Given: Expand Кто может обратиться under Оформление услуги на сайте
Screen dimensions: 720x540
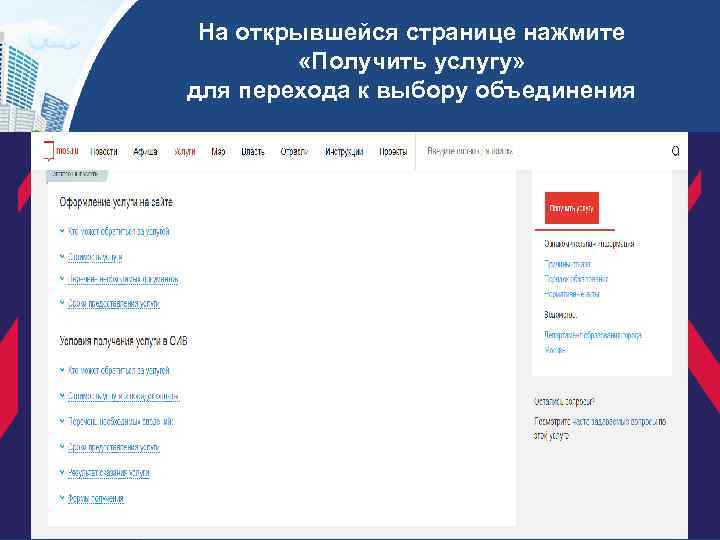Looking at the screenshot, I should tap(118, 231).
